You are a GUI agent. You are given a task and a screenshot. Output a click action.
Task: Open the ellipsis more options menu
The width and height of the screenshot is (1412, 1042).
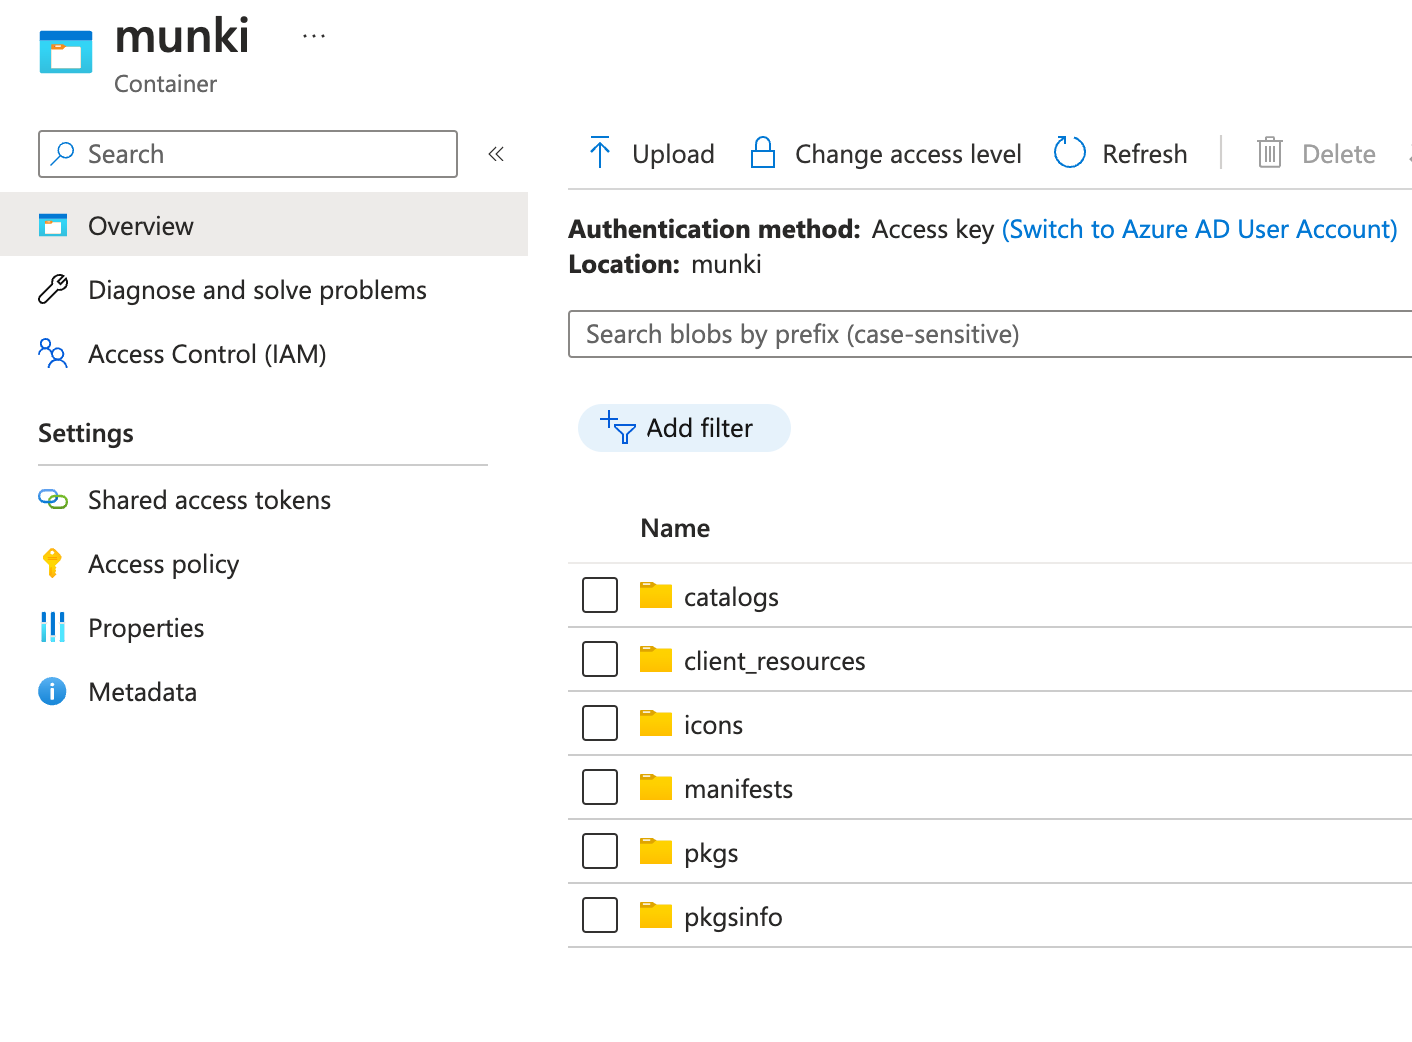pyautogui.click(x=314, y=37)
